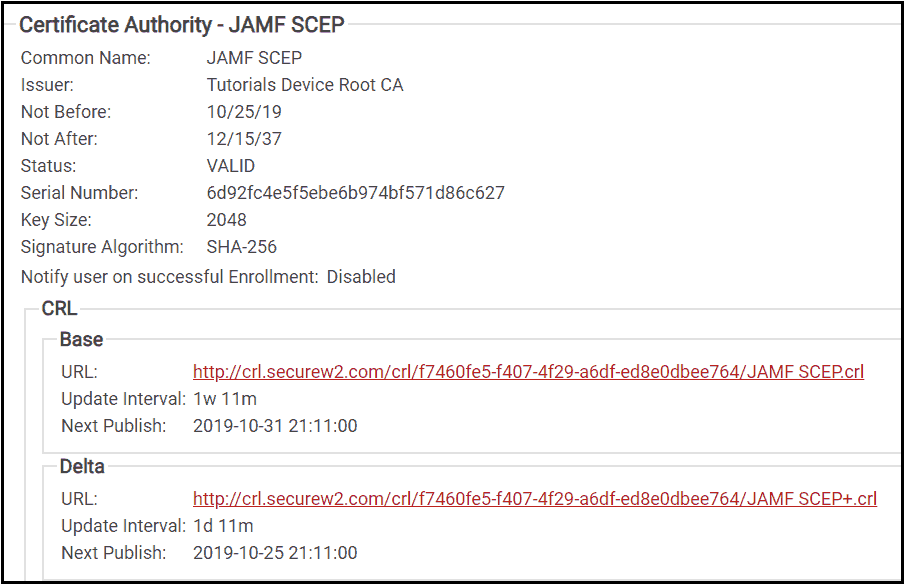904x584 pixels.
Task: Open the Delta CRL URL link
Action: tap(535, 499)
